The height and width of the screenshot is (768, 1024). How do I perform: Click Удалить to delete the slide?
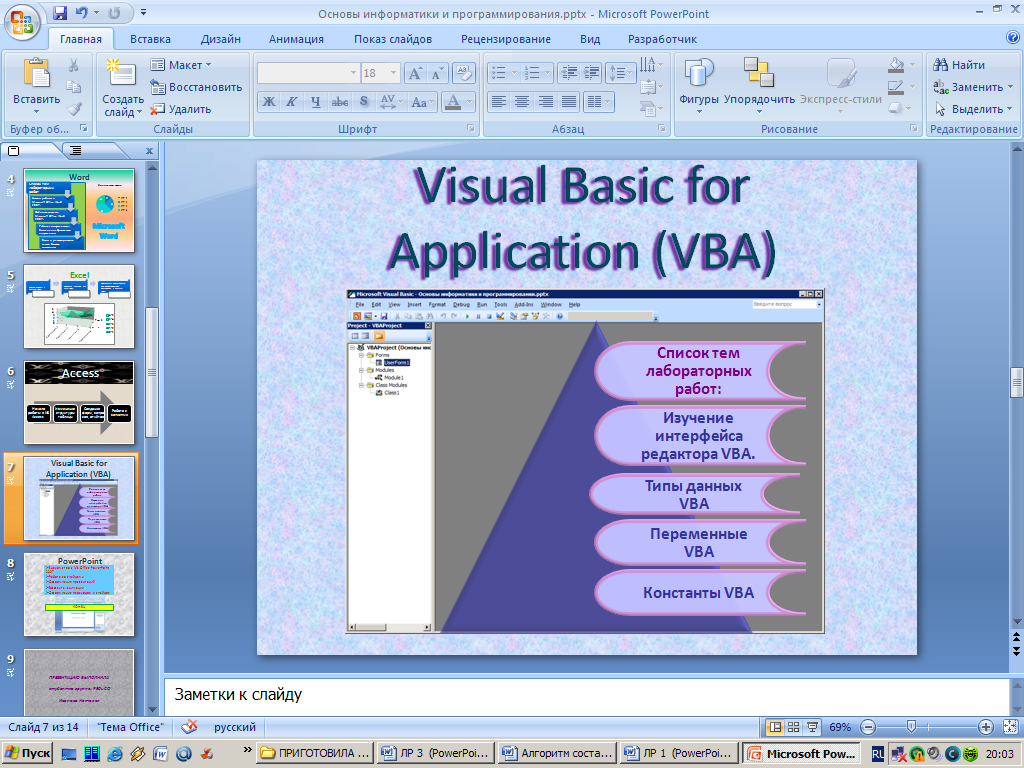pyautogui.click(x=181, y=109)
